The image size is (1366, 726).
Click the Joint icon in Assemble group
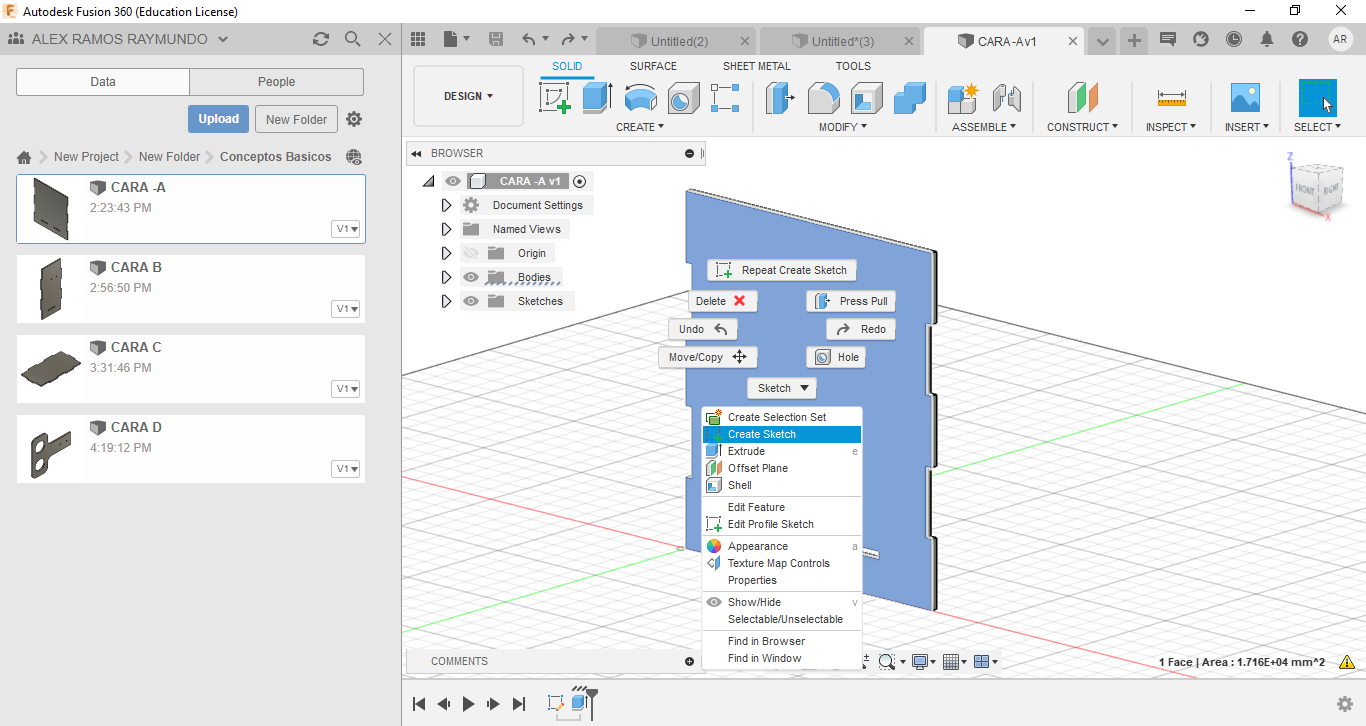(x=1006, y=98)
